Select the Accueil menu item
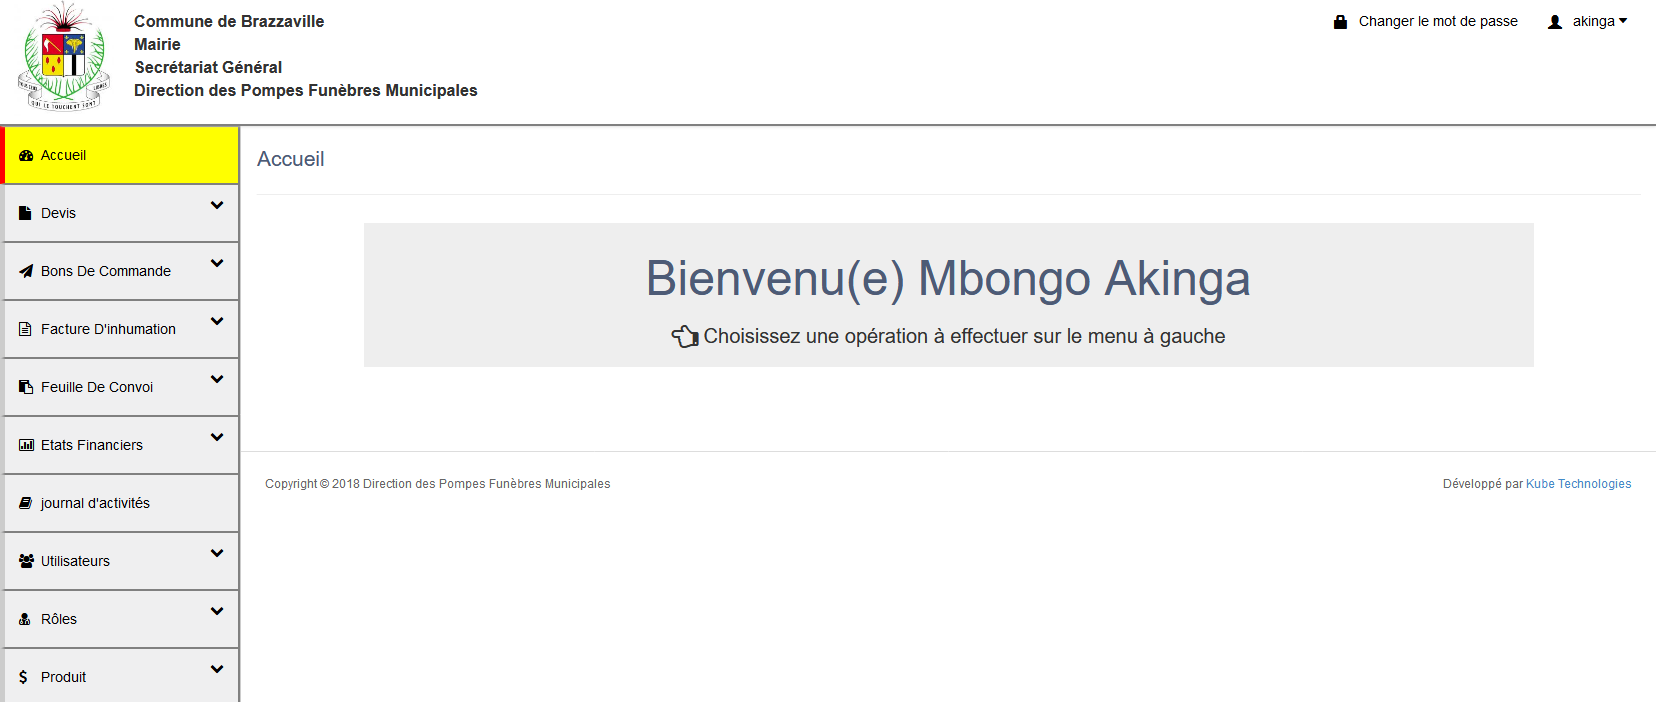Screen dimensions: 1656x702 coord(64,156)
